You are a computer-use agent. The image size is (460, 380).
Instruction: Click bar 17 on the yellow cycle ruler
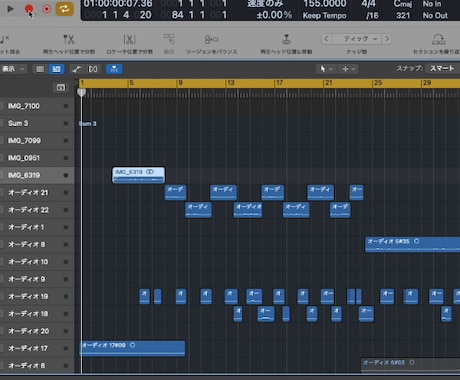tap(279, 83)
